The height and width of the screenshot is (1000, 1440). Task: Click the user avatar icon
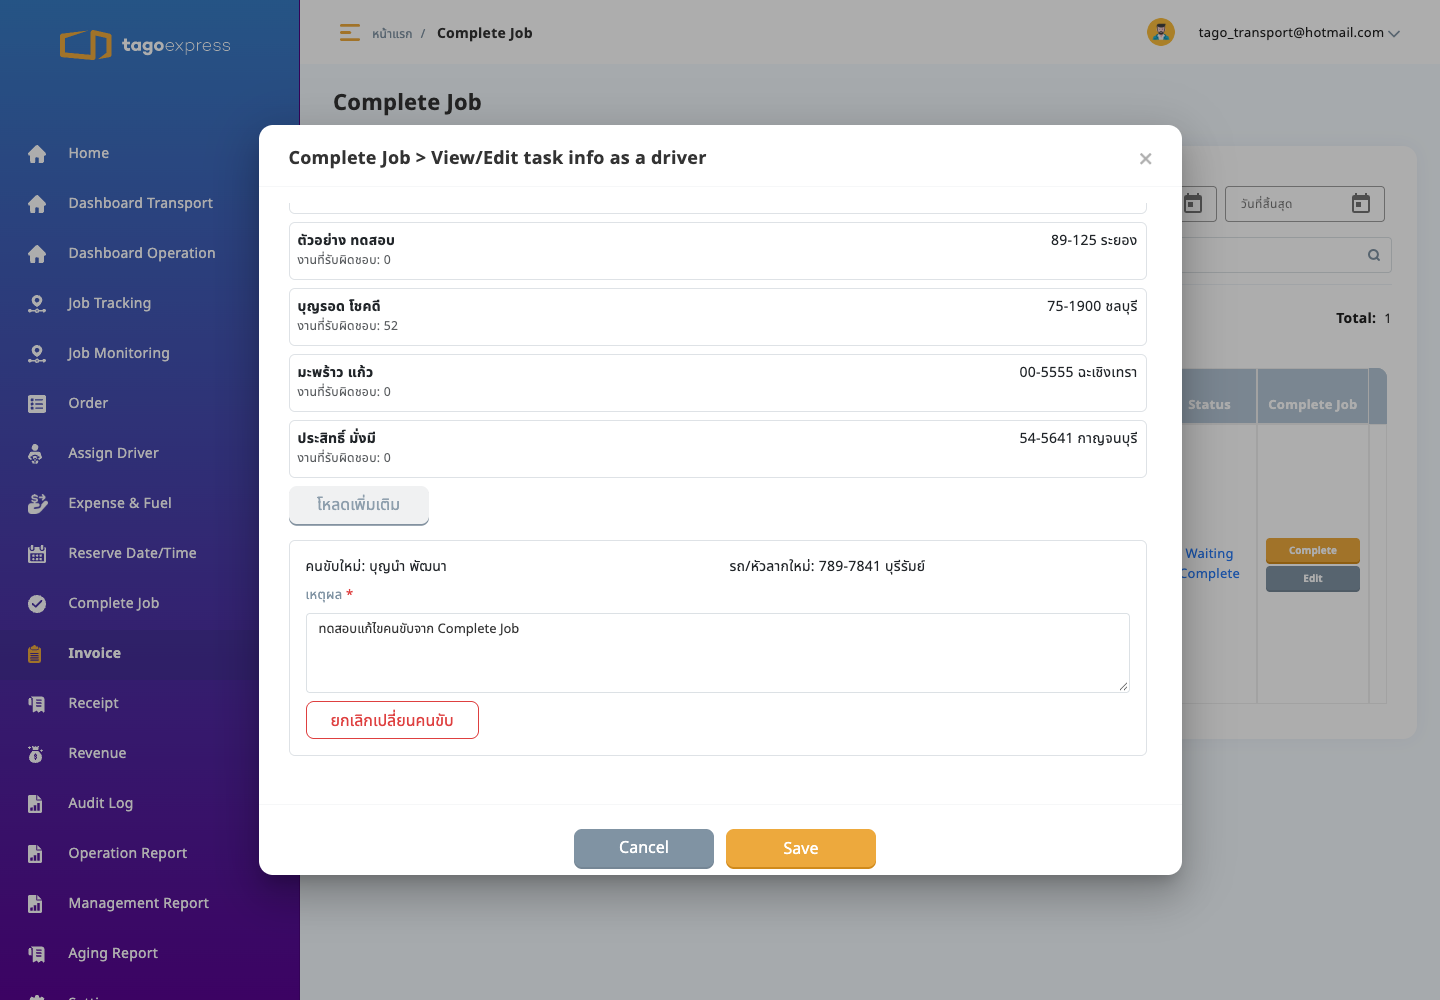[1161, 32]
